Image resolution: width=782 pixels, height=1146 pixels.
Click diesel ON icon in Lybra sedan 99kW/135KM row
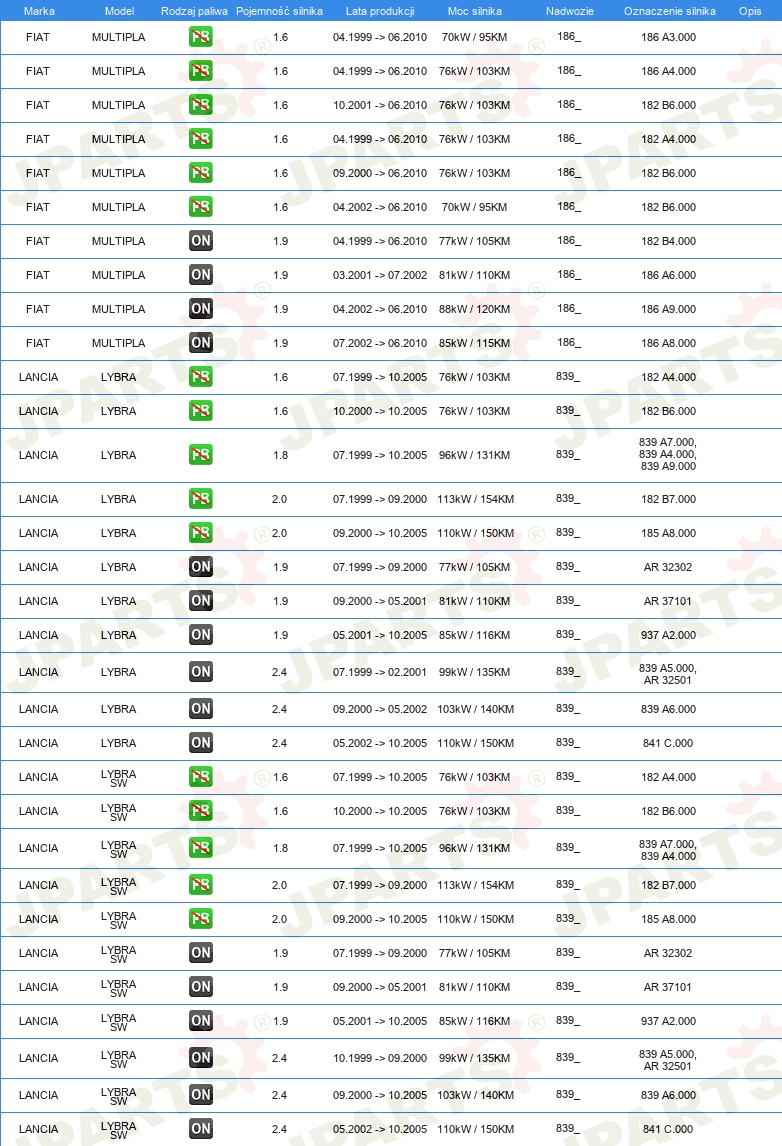(x=200, y=672)
